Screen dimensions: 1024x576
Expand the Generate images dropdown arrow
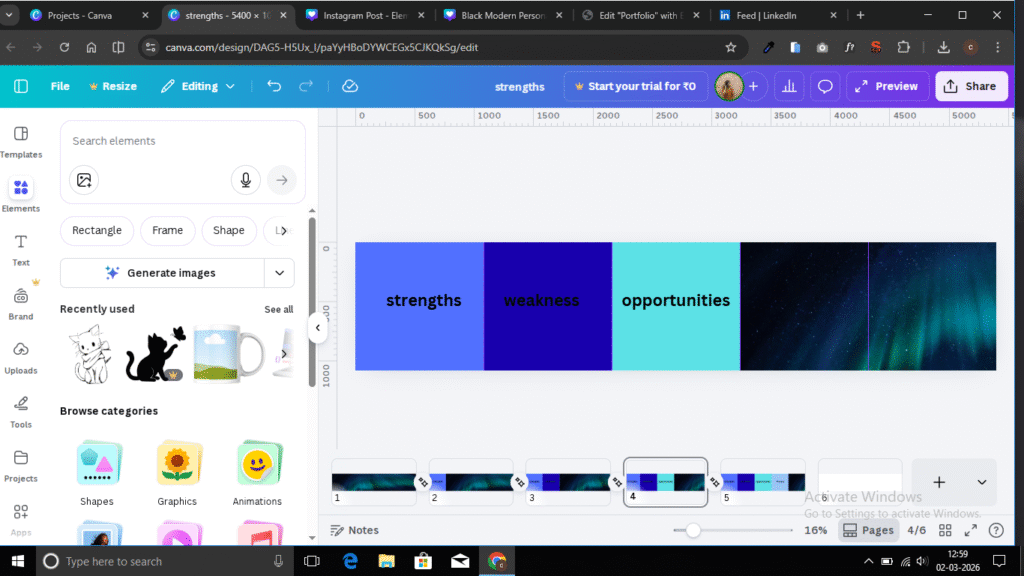pos(279,272)
